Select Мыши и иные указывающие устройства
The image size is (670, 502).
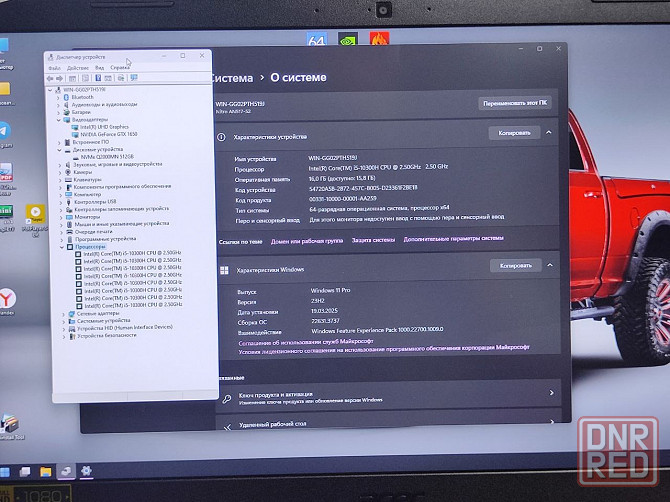(x=122, y=224)
